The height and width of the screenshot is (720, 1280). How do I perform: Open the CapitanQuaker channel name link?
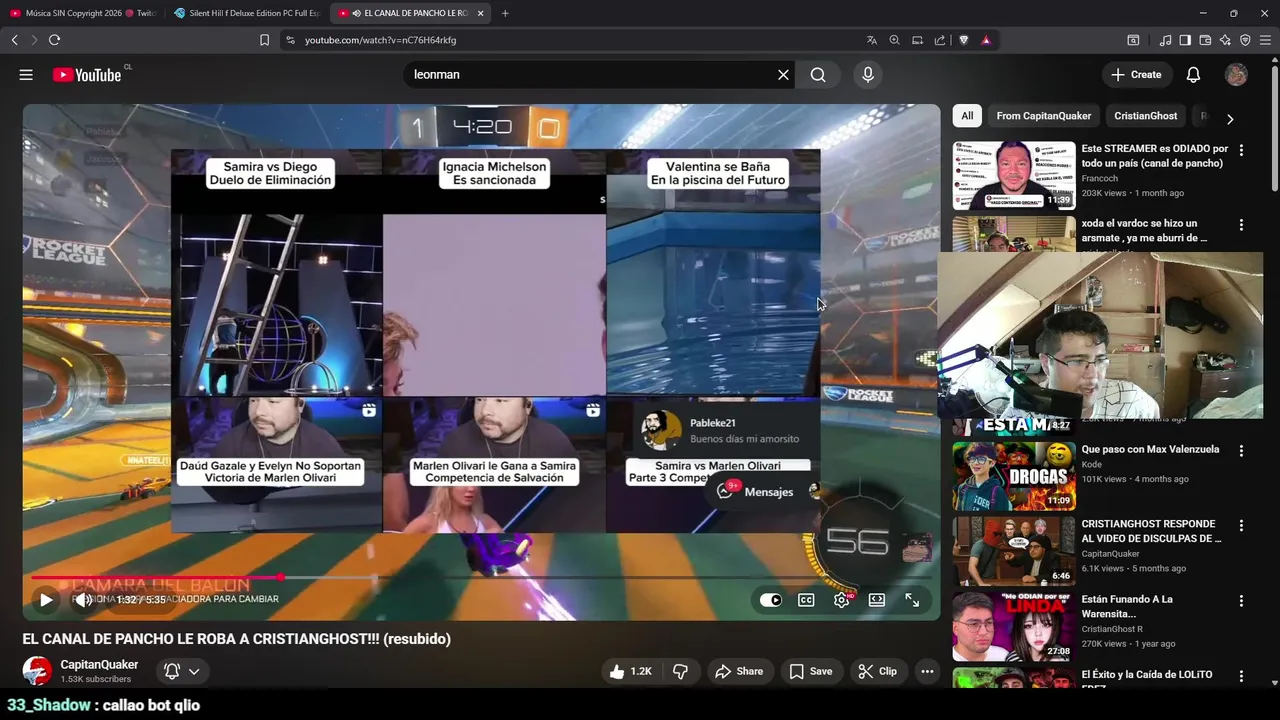point(99,665)
